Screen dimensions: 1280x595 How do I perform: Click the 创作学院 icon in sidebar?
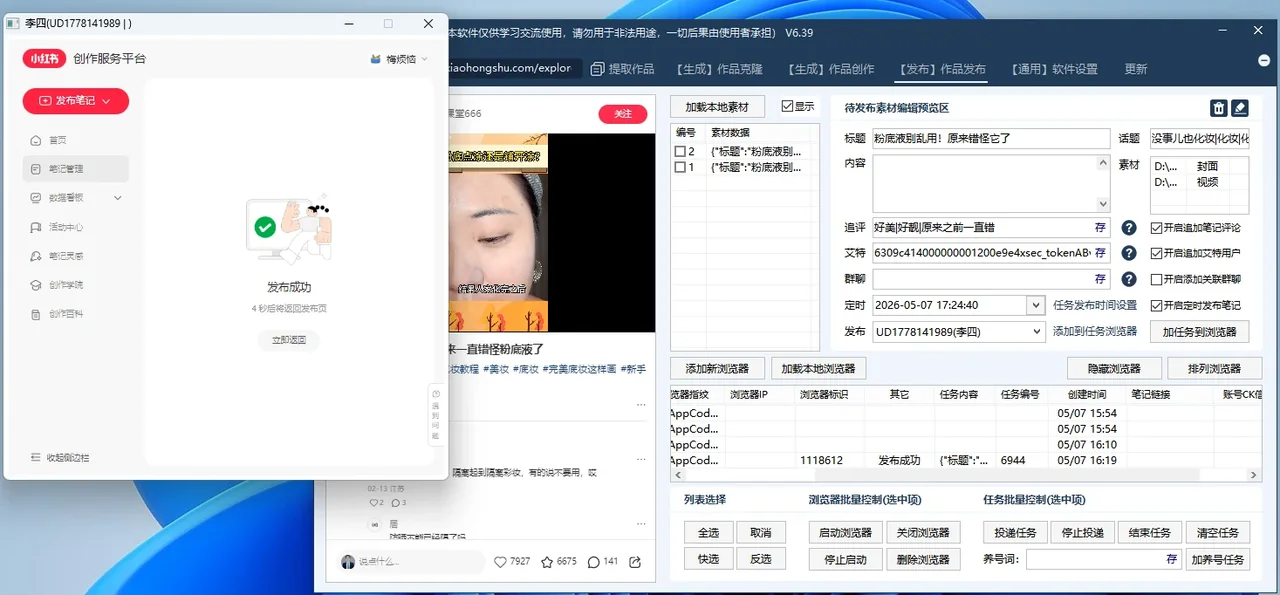coord(36,285)
